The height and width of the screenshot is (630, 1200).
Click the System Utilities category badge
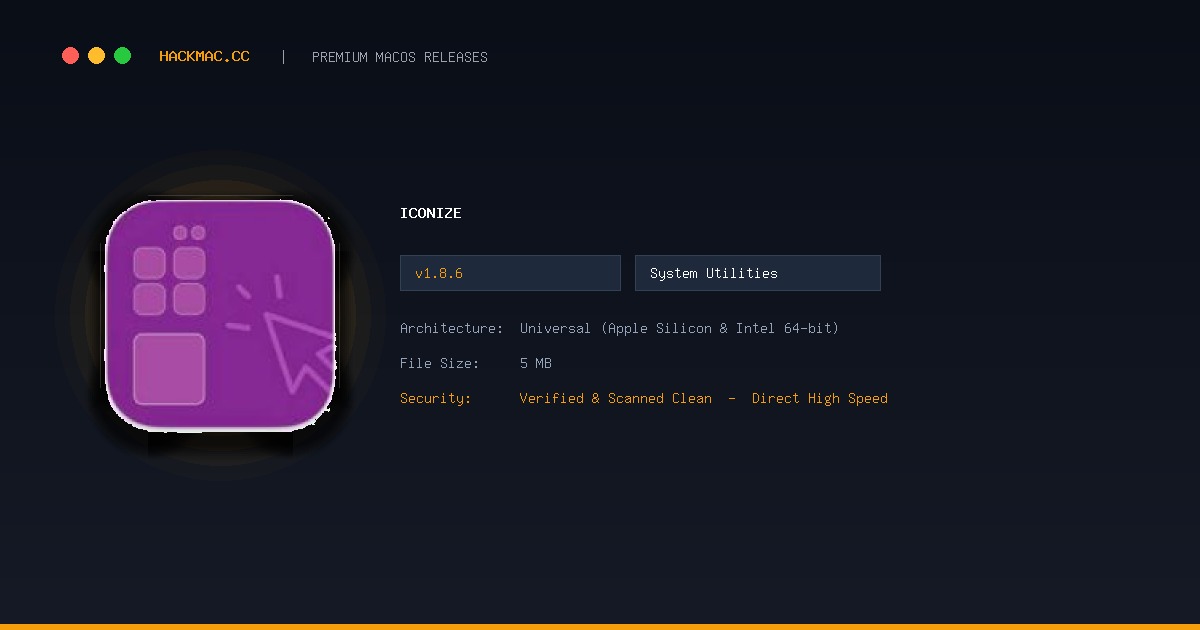pos(758,273)
